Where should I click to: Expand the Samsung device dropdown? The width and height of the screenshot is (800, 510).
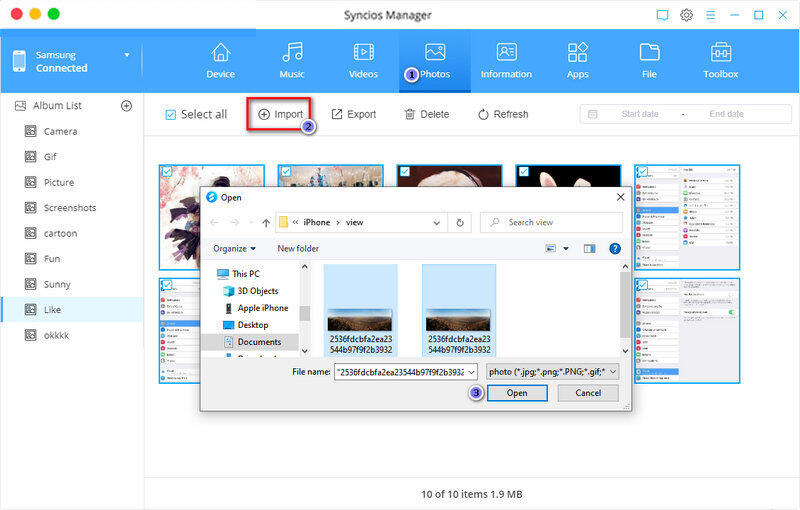click(x=127, y=55)
